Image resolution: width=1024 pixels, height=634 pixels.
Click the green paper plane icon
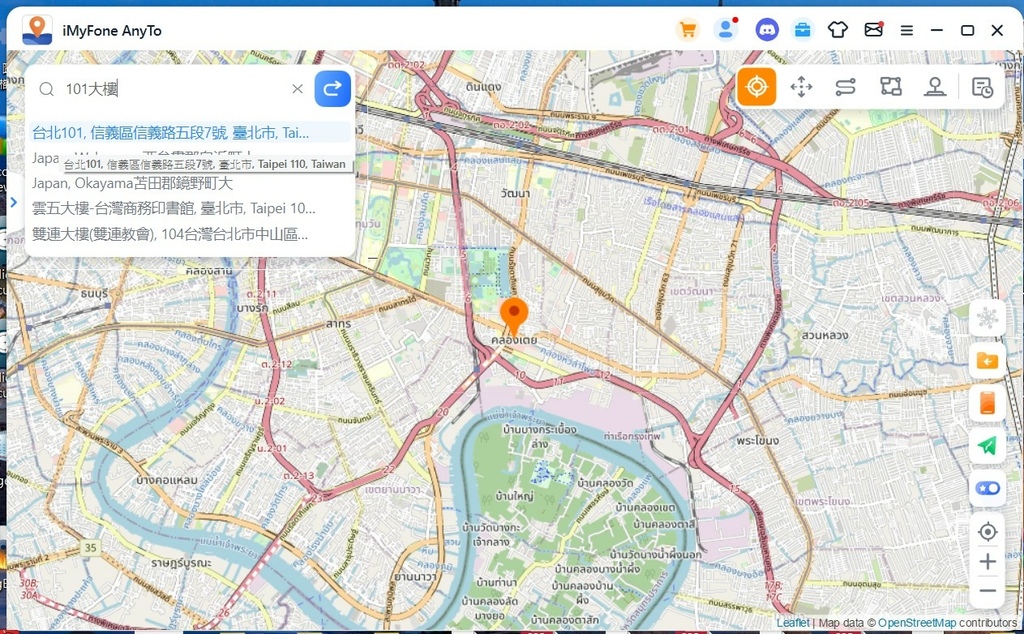(987, 445)
